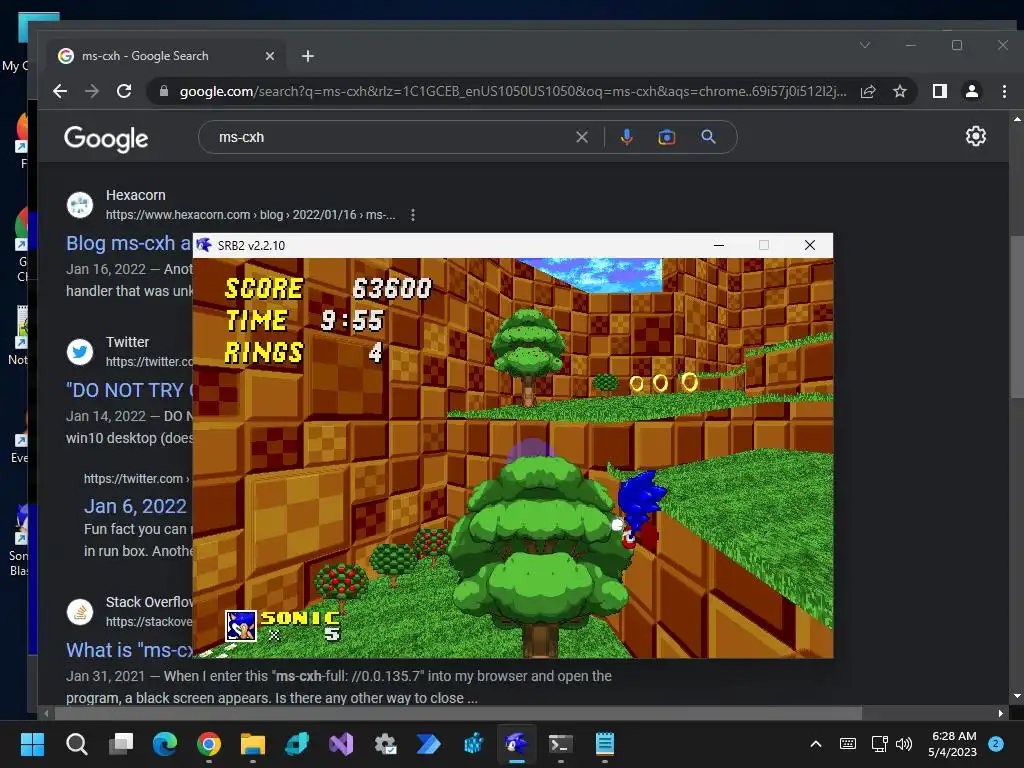This screenshot has width=1024, height=768.
Task: Open the 'Jan 6, 2022' Twitter sub-result
Action: (x=135, y=506)
